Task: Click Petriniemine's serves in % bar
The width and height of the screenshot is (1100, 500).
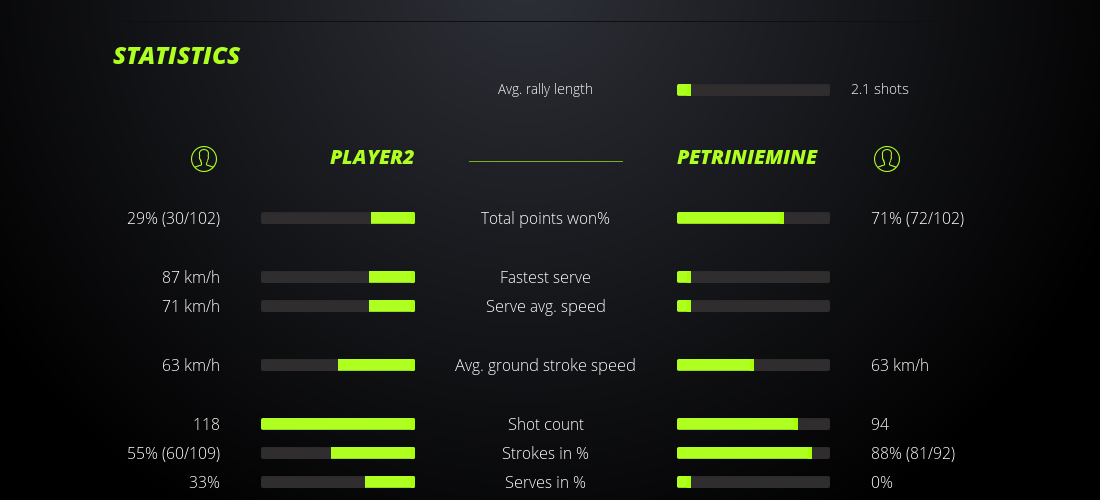Action: tap(753, 482)
